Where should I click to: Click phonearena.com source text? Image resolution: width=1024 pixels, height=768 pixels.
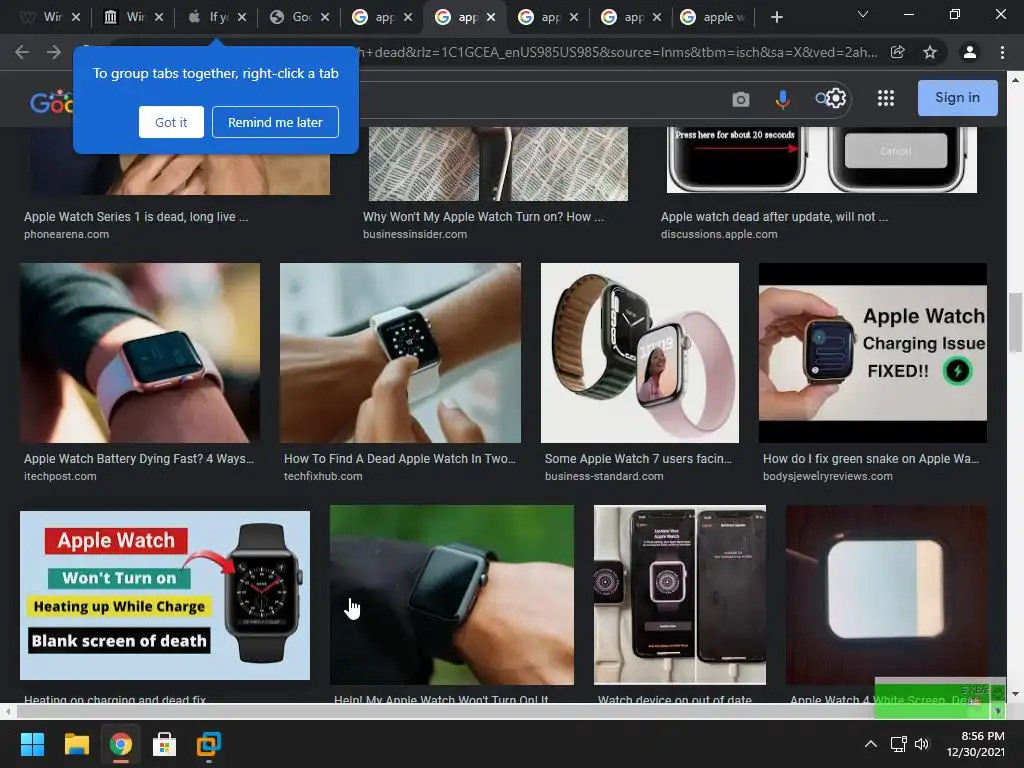tap(67, 234)
